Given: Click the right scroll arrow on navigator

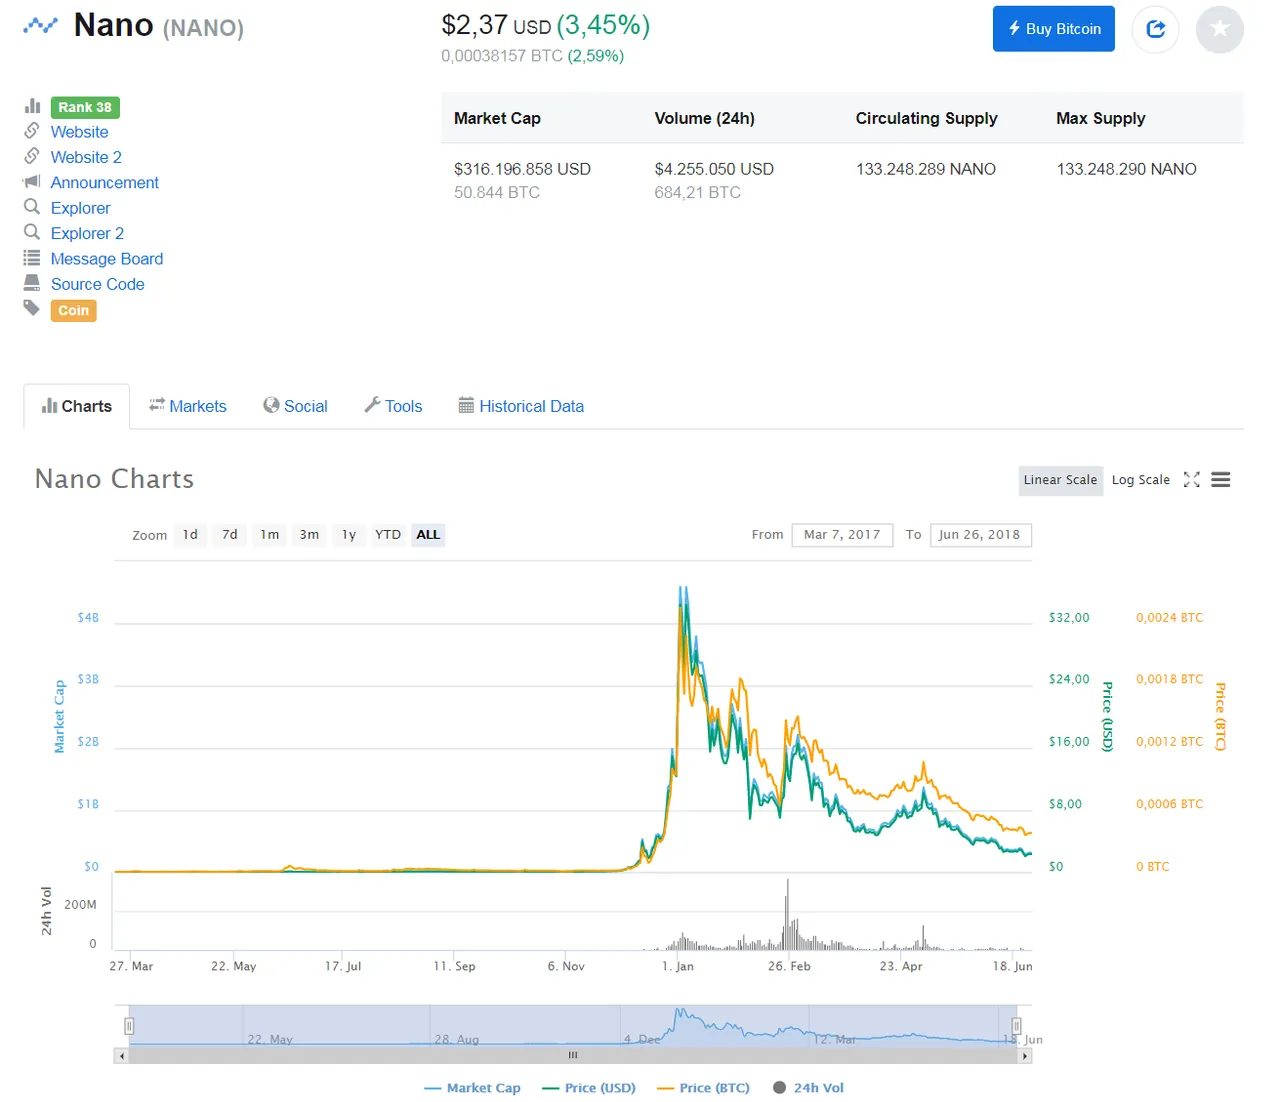Looking at the screenshot, I should (x=1025, y=1055).
